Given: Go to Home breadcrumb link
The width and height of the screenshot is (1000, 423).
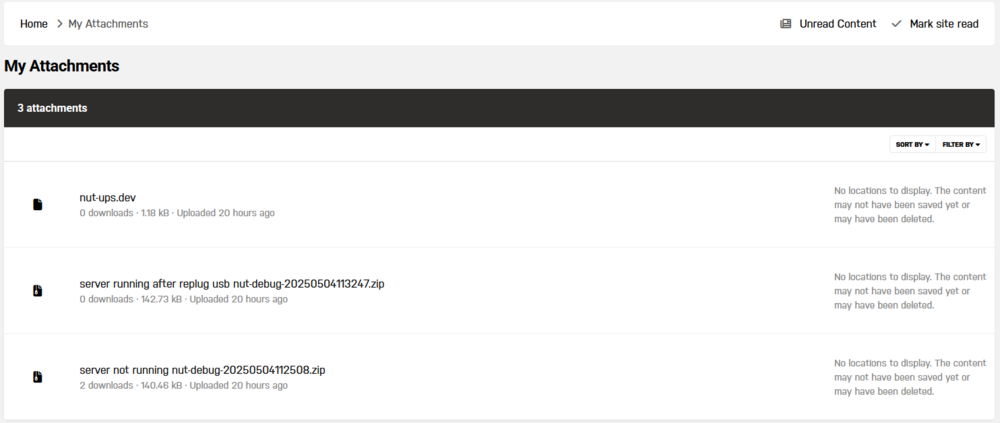Looking at the screenshot, I should click(x=34, y=24).
